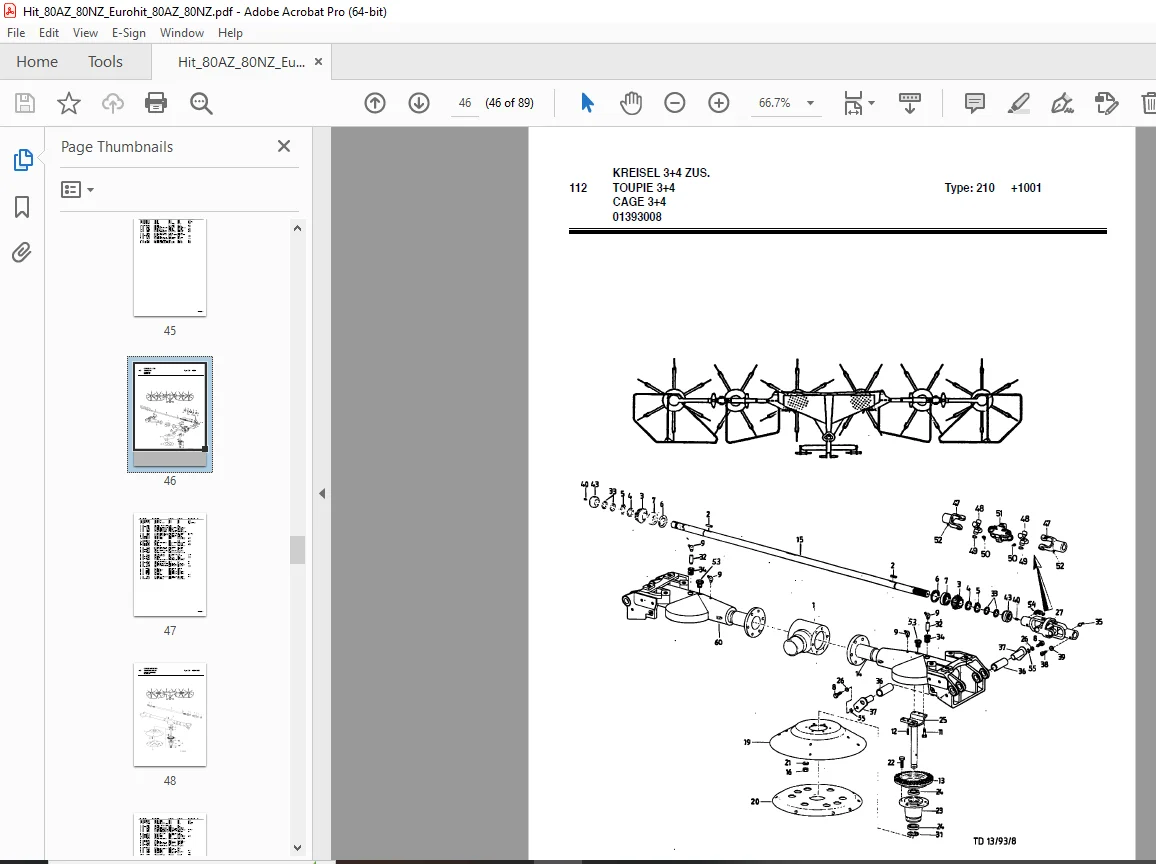Select page 47 thumbnail
1156x864 pixels.
click(170, 565)
